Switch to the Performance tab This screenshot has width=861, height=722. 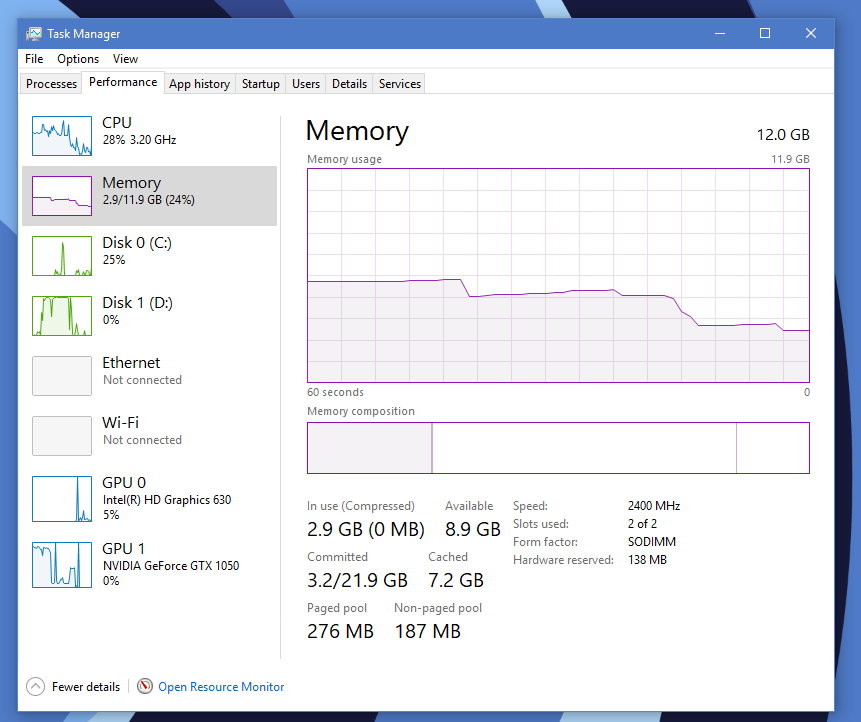pos(123,82)
